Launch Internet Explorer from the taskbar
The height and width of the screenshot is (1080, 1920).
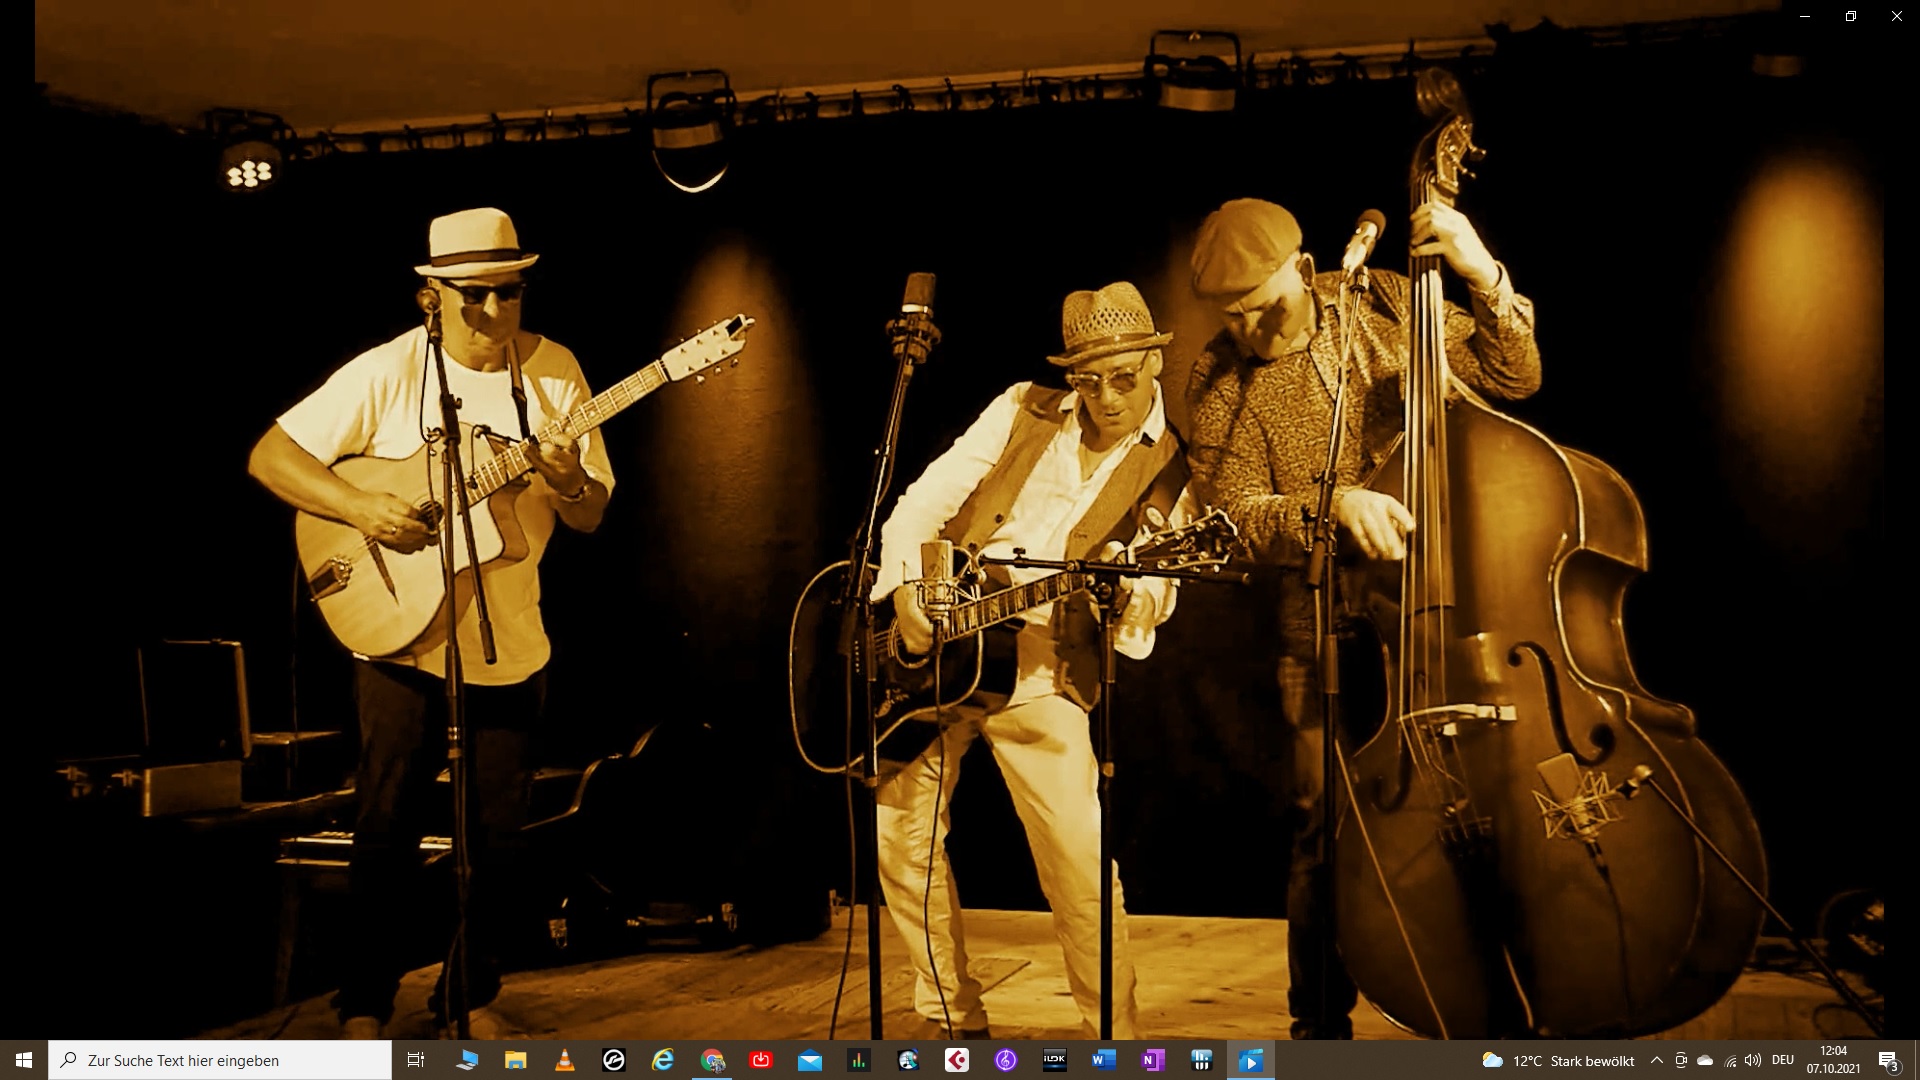663,1060
